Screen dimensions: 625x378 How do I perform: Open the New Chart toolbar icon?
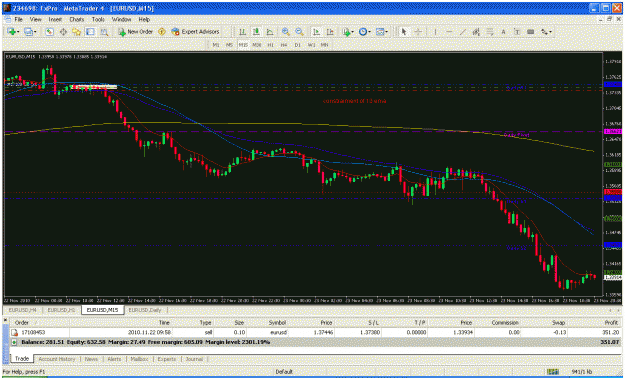coord(11,32)
